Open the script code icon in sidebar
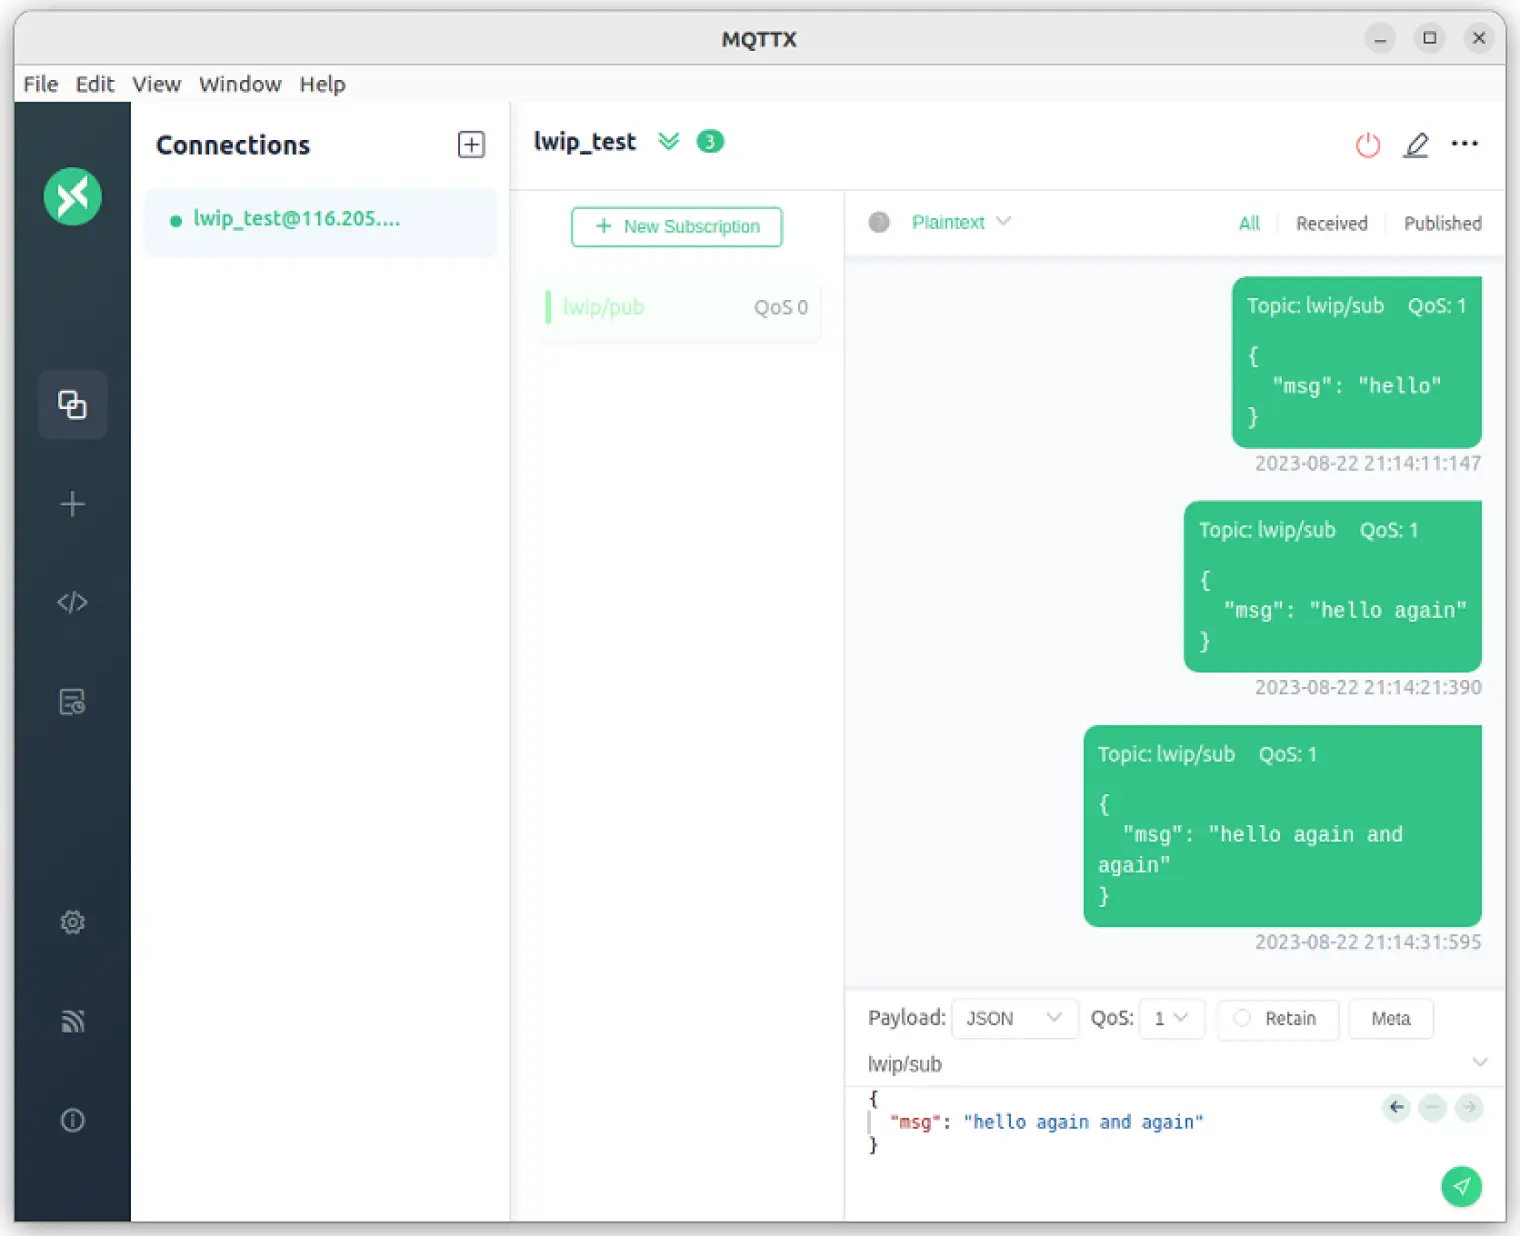Image resolution: width=1520 pixels, height=1236 pixels. click(72, 602)
